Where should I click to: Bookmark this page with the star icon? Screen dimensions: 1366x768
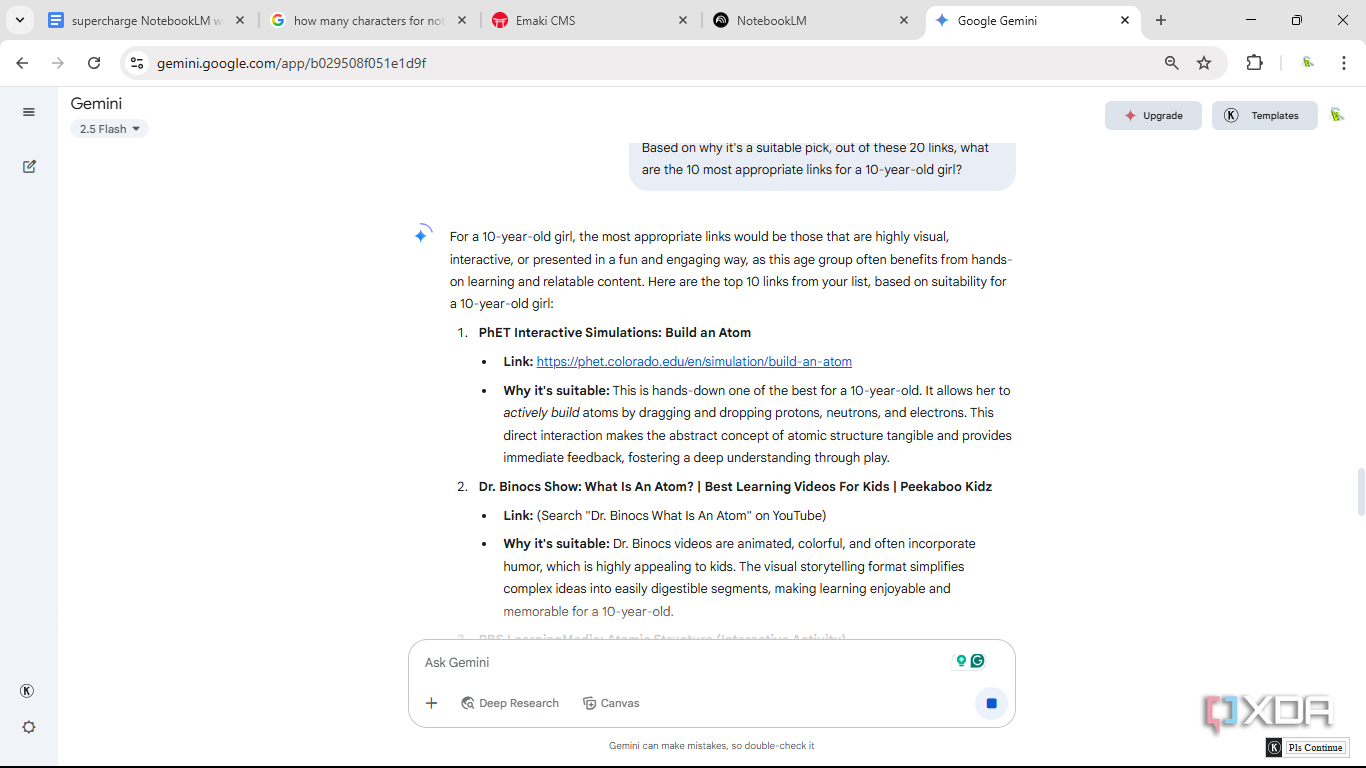[1204, 63]
